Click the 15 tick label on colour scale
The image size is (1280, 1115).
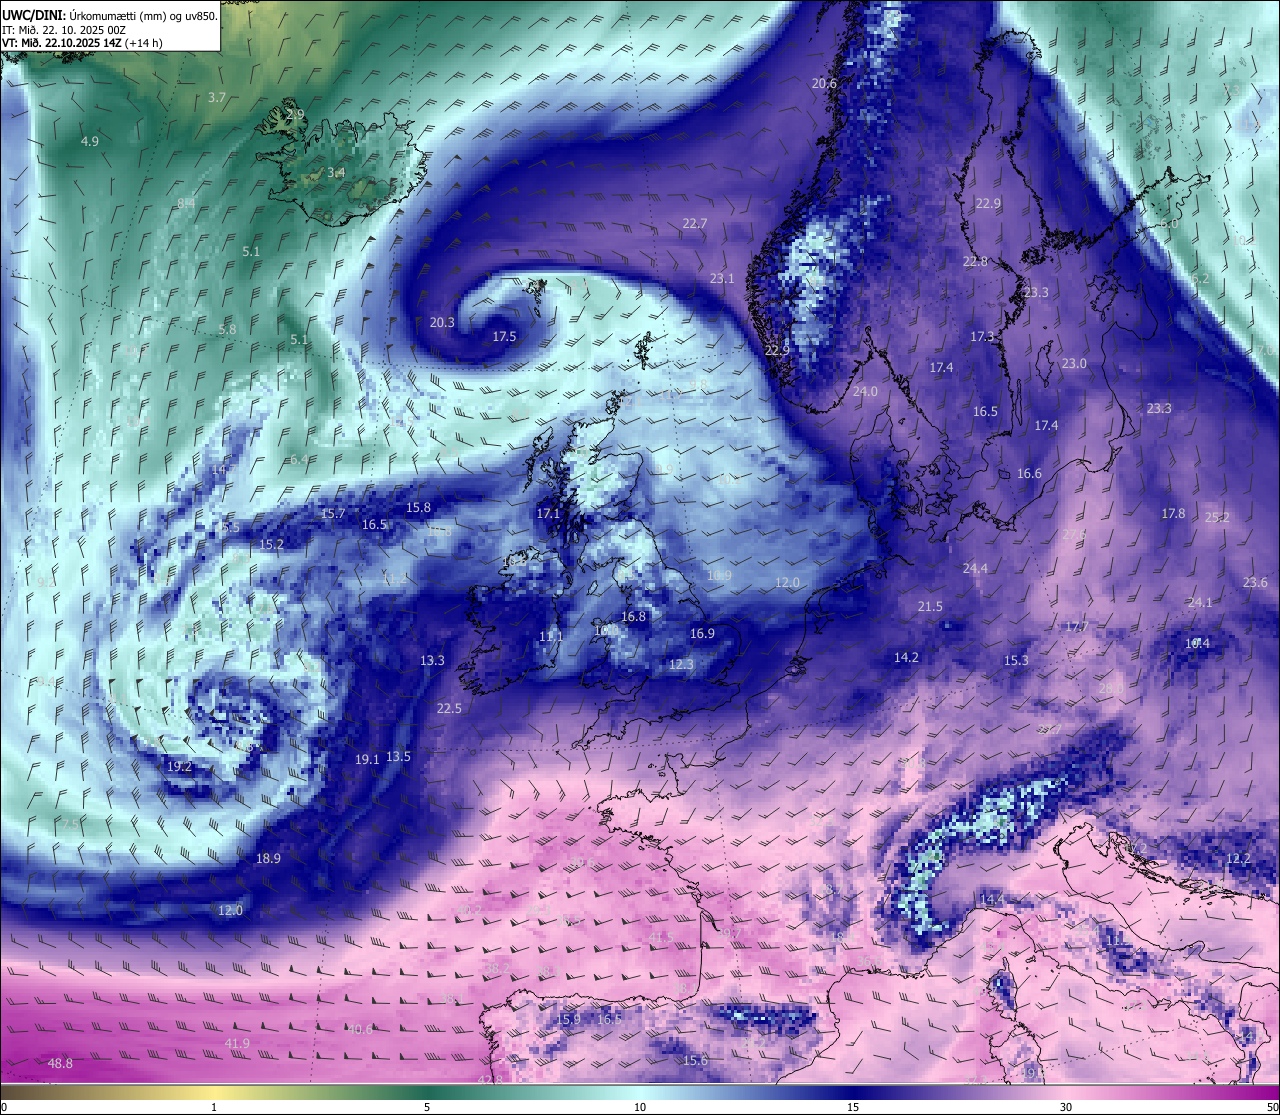pos(853,1107)
